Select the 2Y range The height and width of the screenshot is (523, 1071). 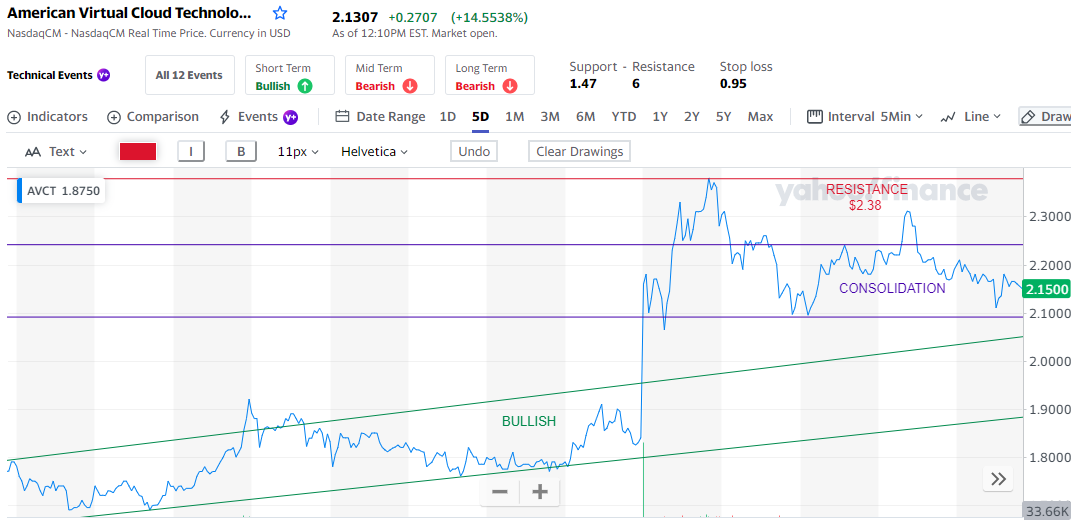(692, 117)
